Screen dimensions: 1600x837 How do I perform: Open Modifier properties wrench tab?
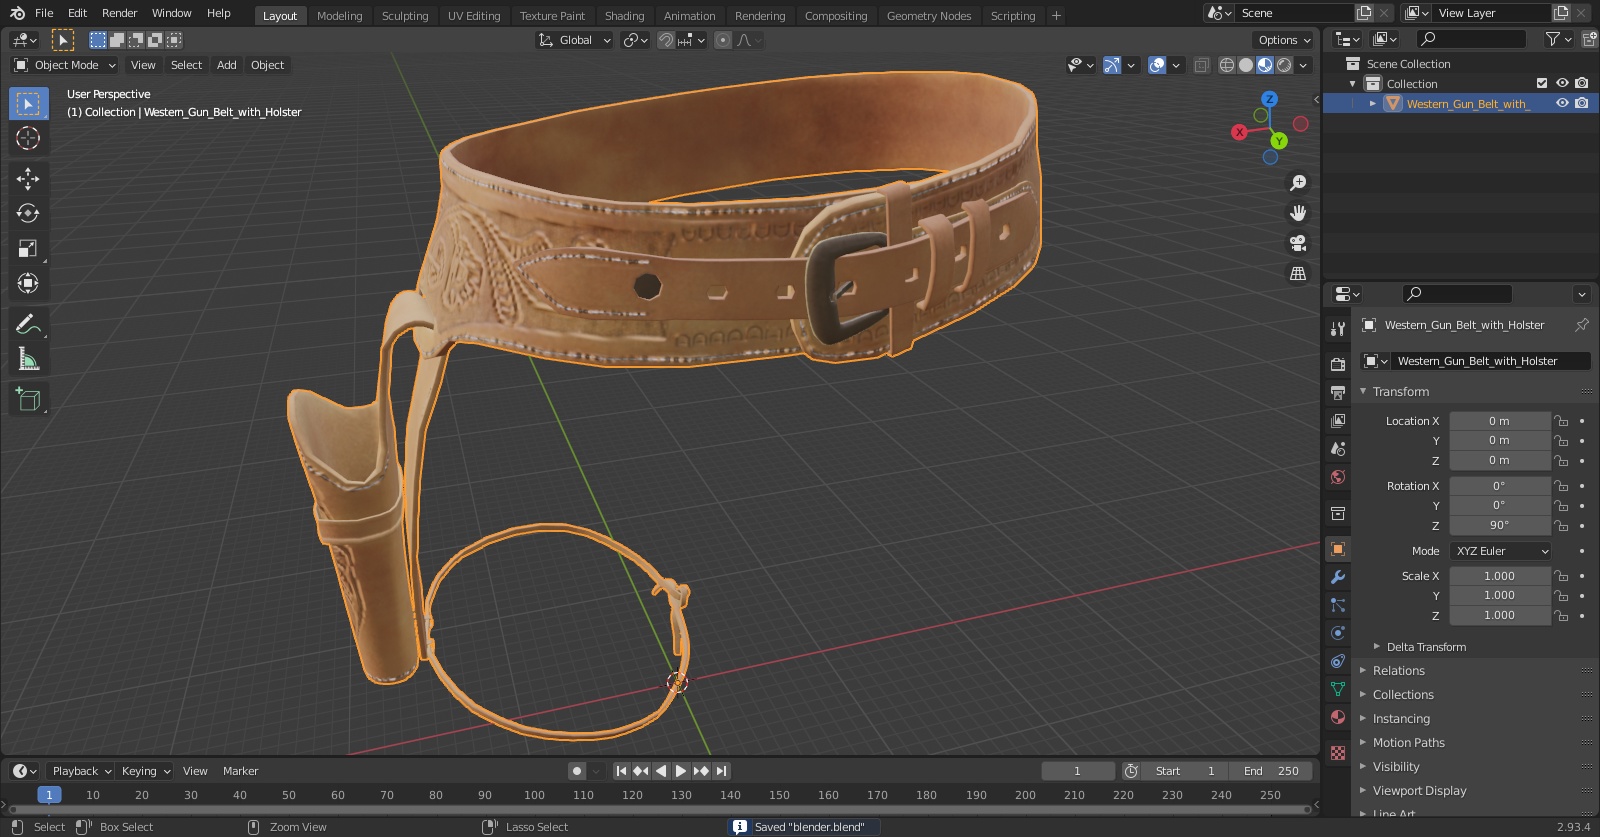pos(1338,577)
